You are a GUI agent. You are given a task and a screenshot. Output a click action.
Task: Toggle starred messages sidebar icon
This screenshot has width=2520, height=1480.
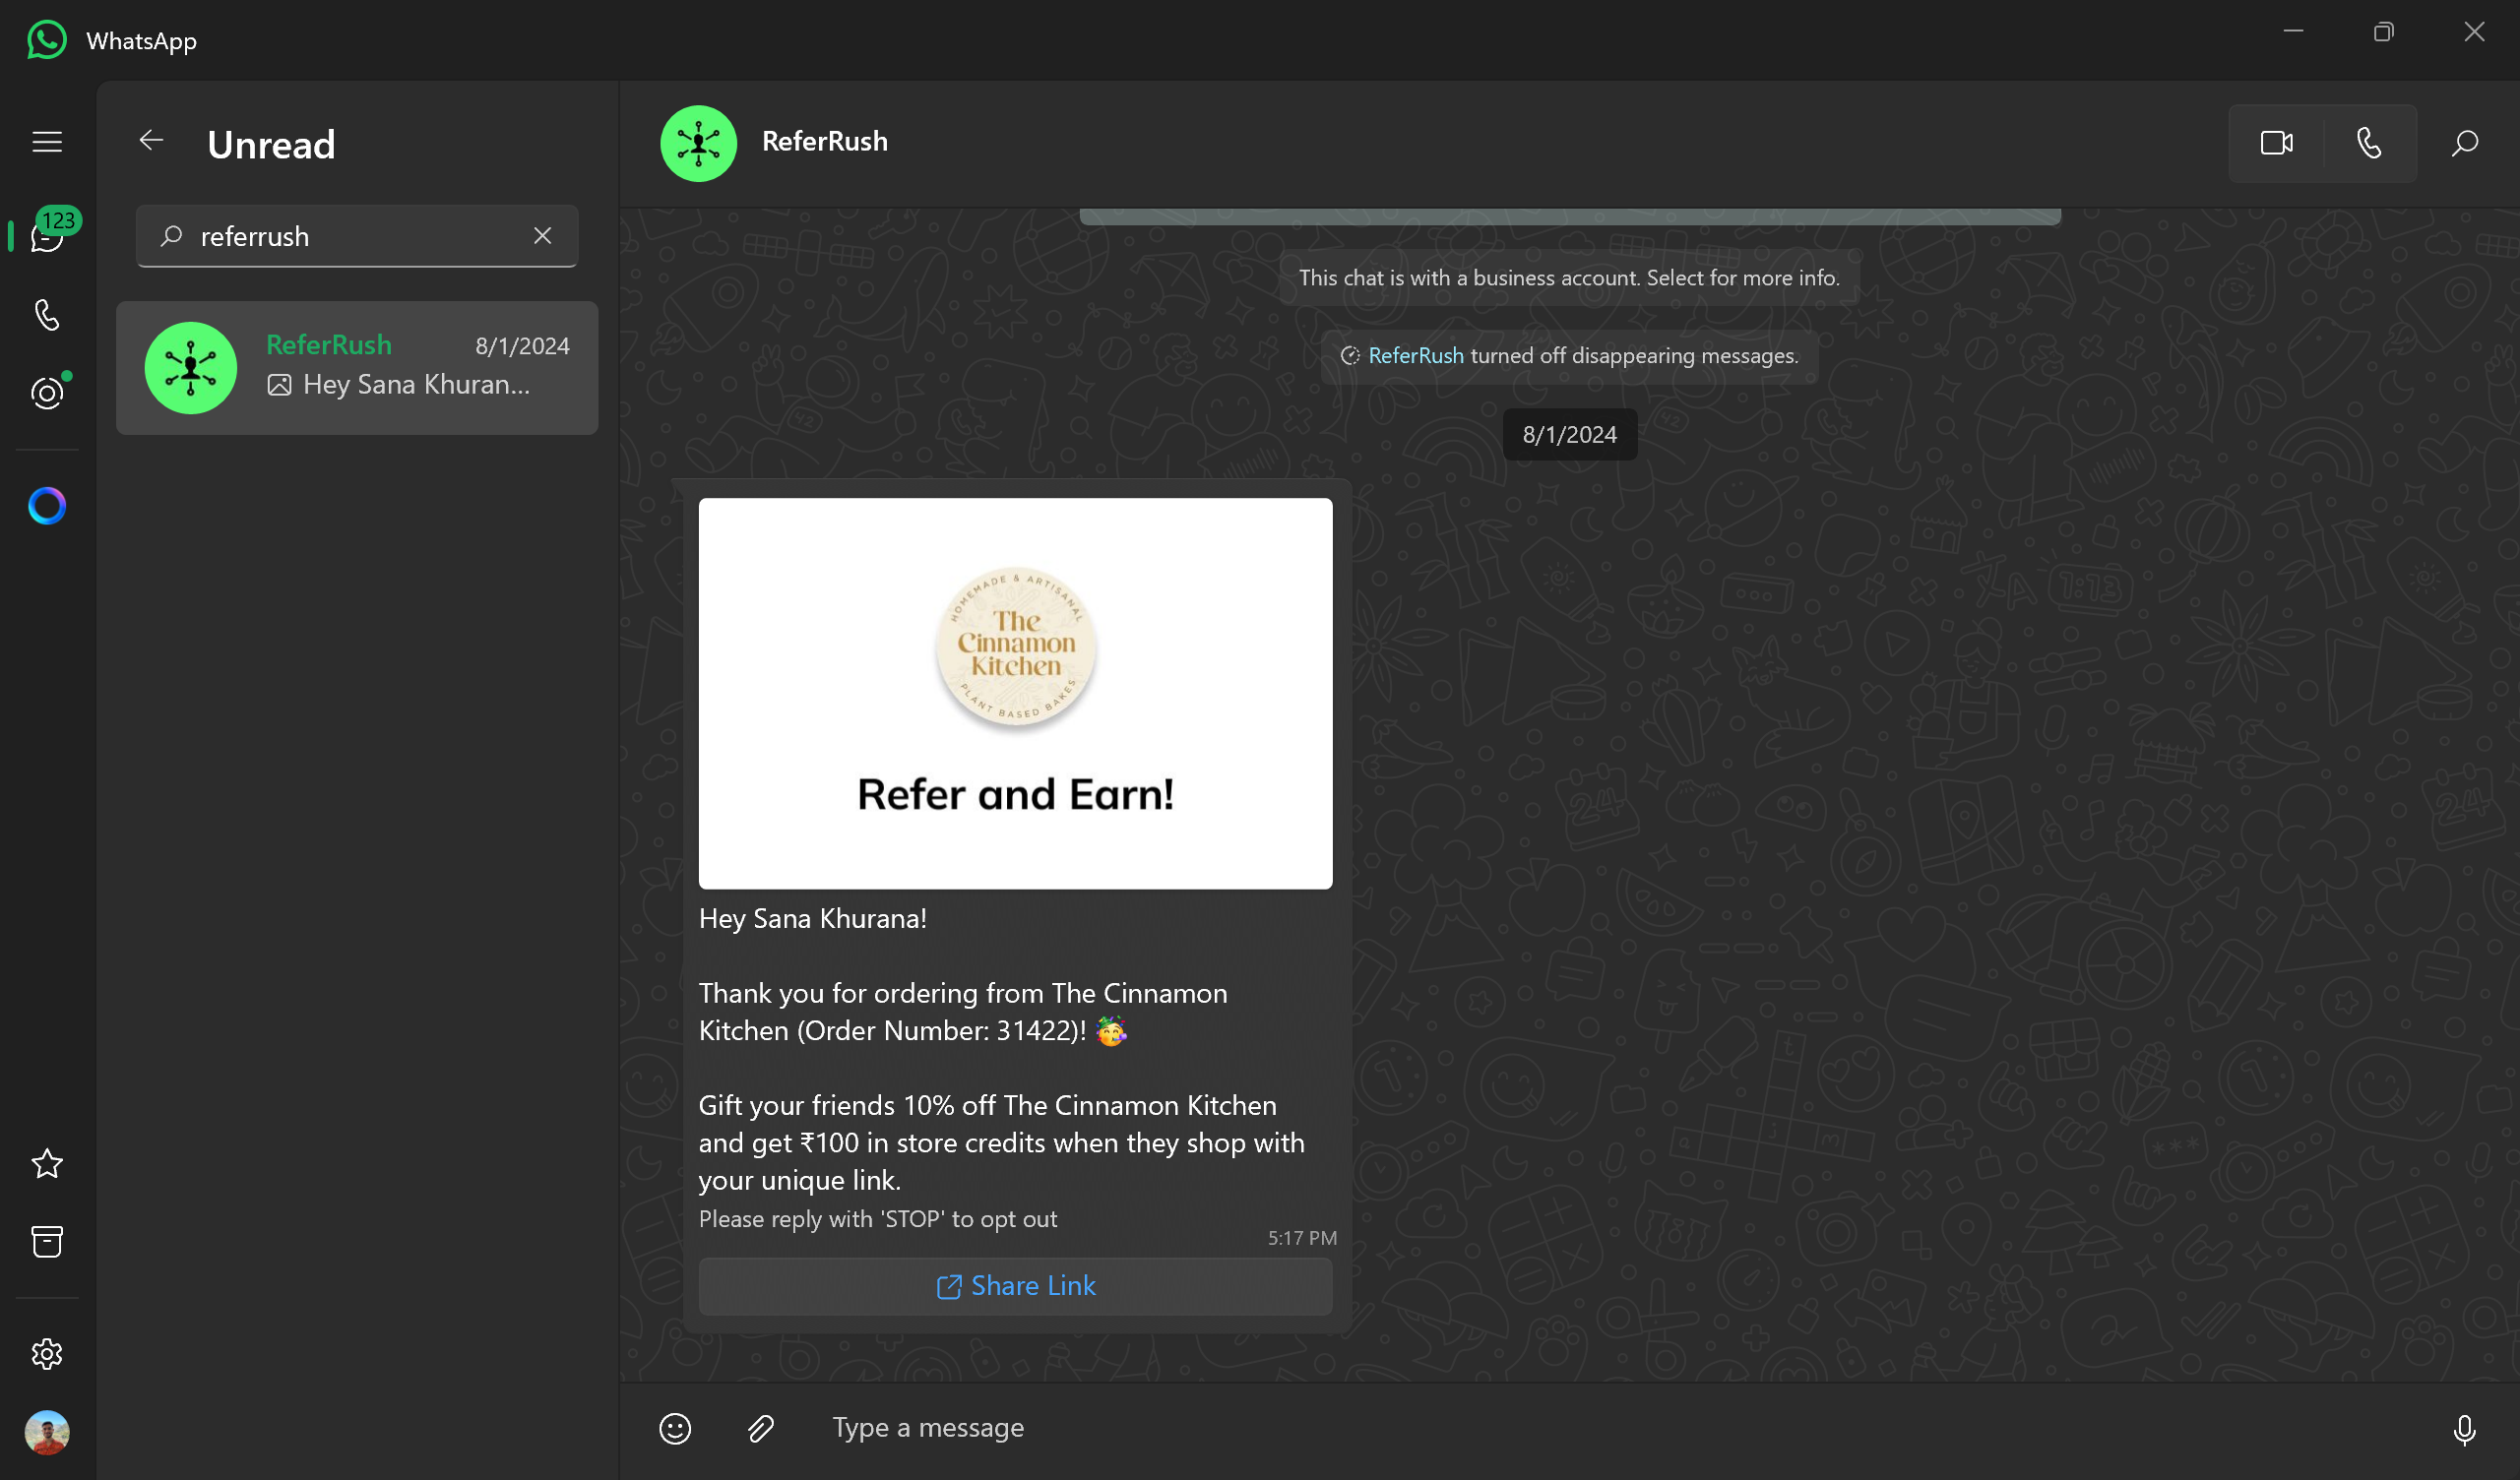pos(46,1163)
